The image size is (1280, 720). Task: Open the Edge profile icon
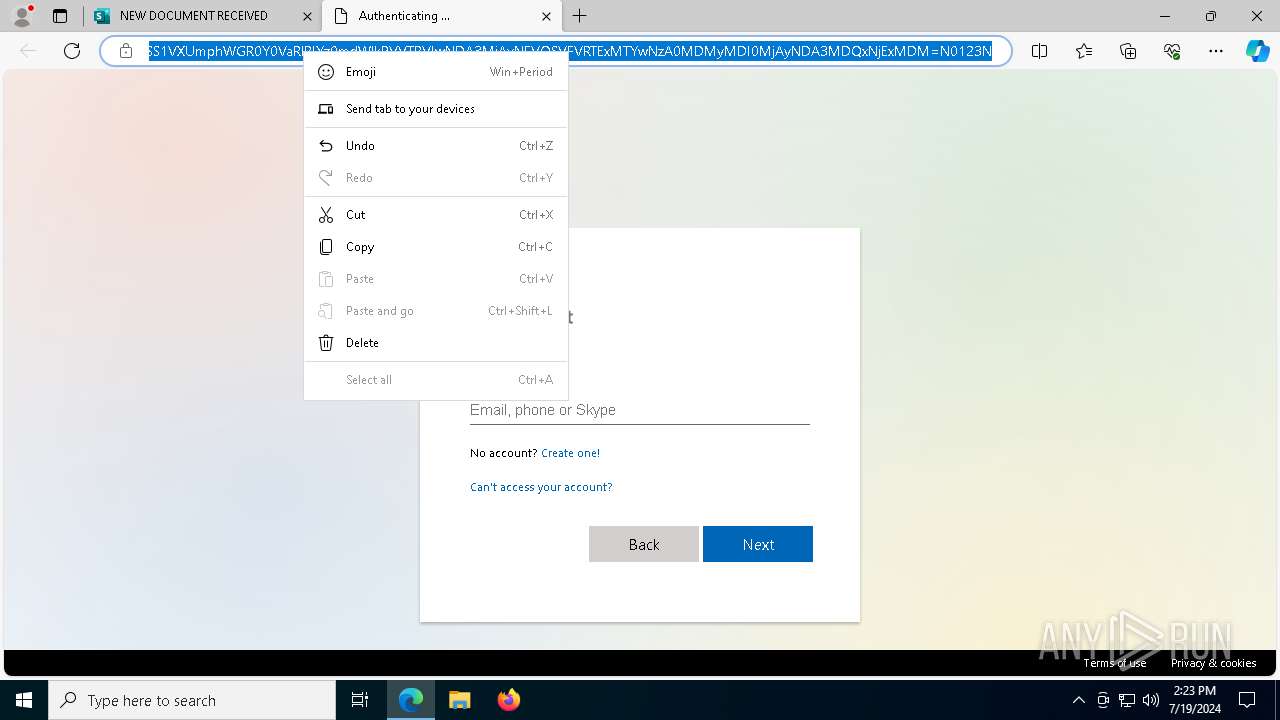tap(22, 16)
